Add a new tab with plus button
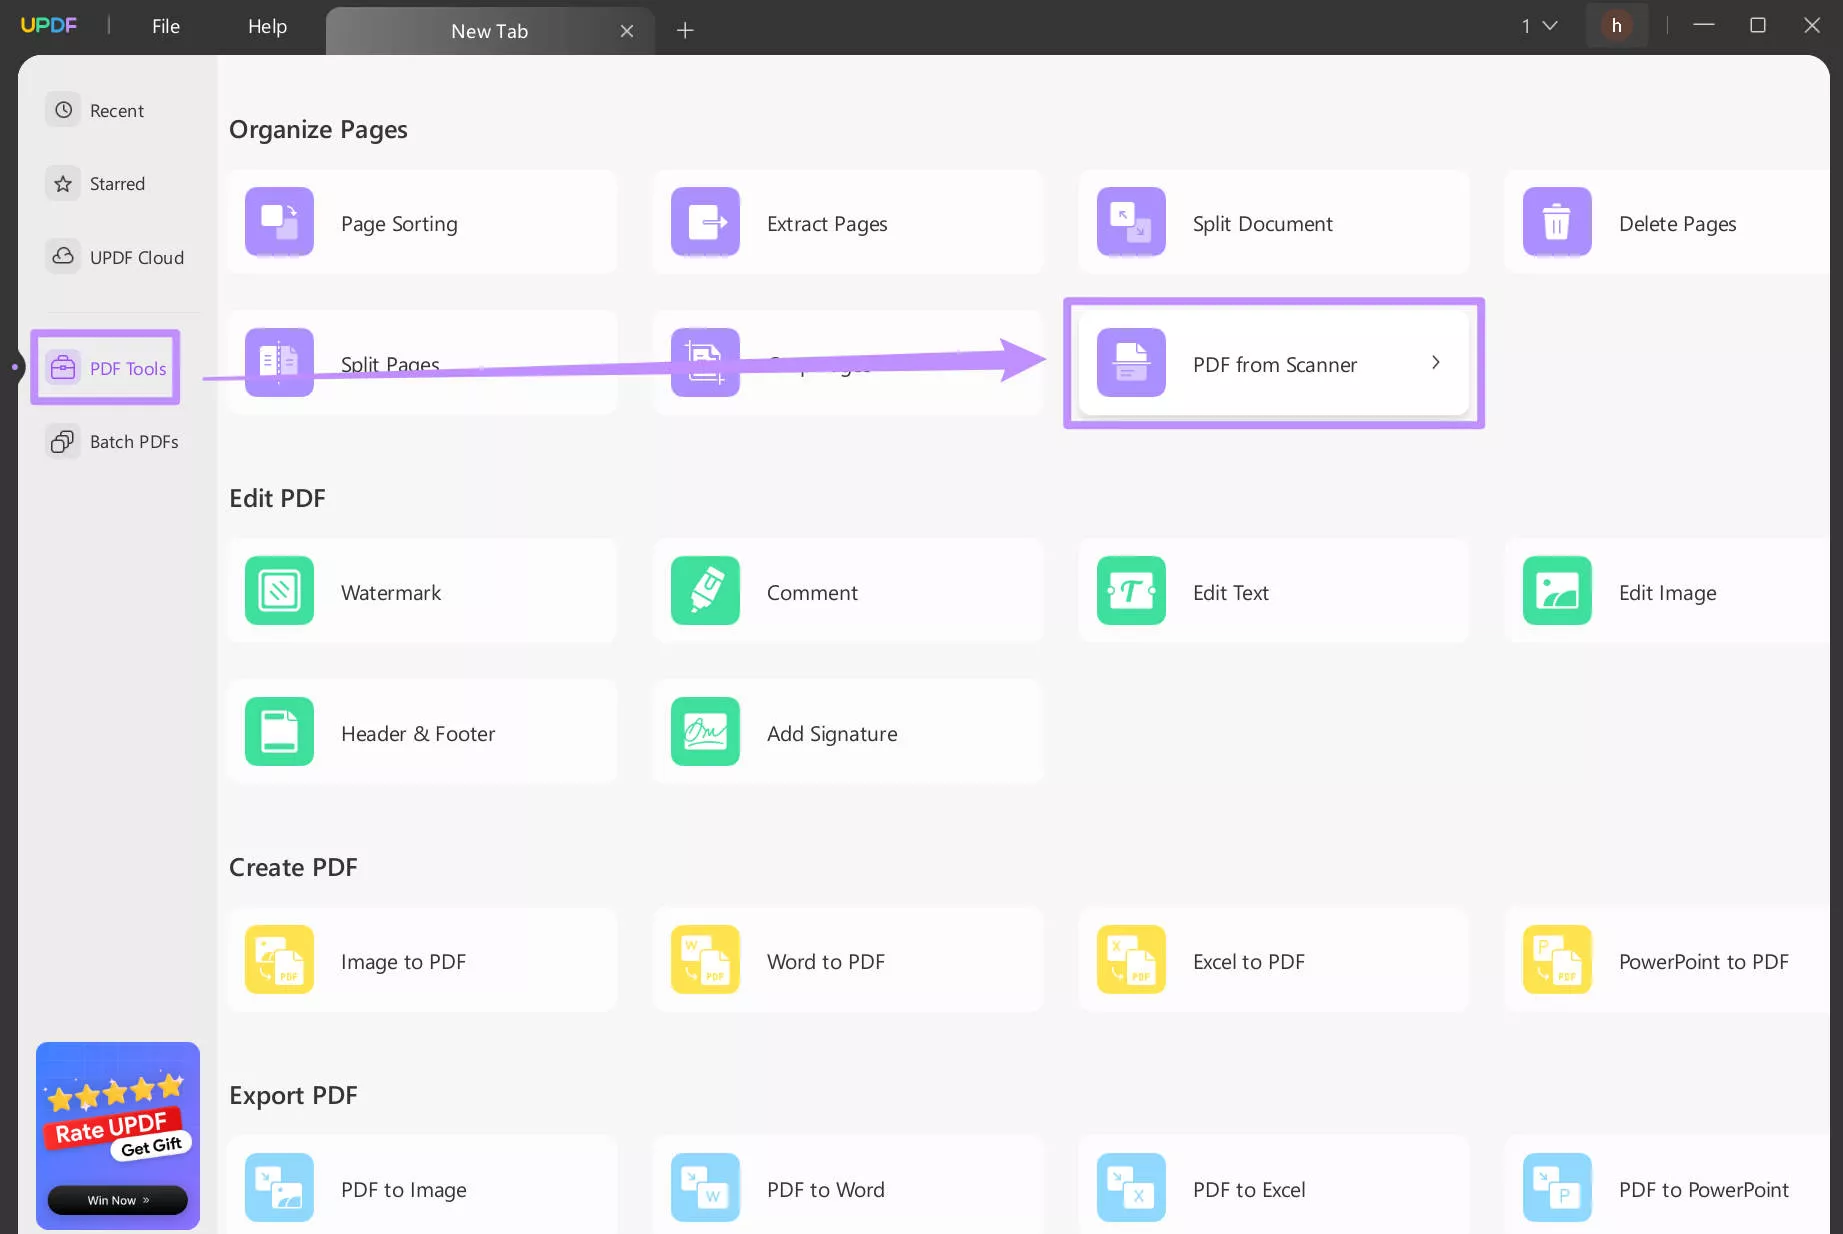The height and width of the screenshot is (1234, 1843). pos(685,31)
